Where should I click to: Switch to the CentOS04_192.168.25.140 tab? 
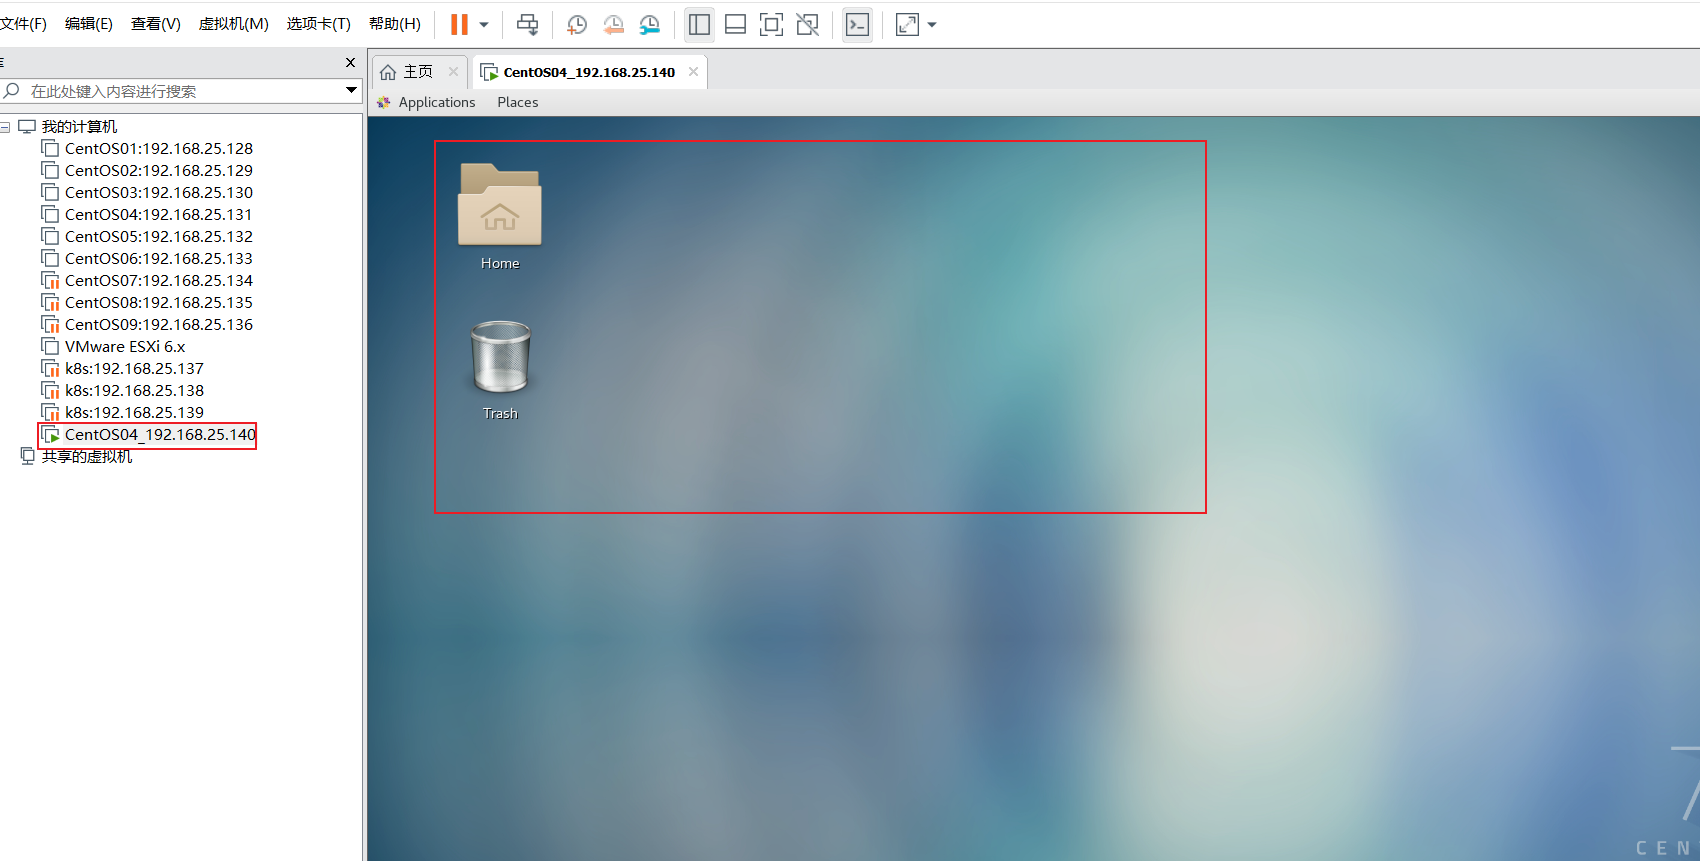(x=589, y=72)
